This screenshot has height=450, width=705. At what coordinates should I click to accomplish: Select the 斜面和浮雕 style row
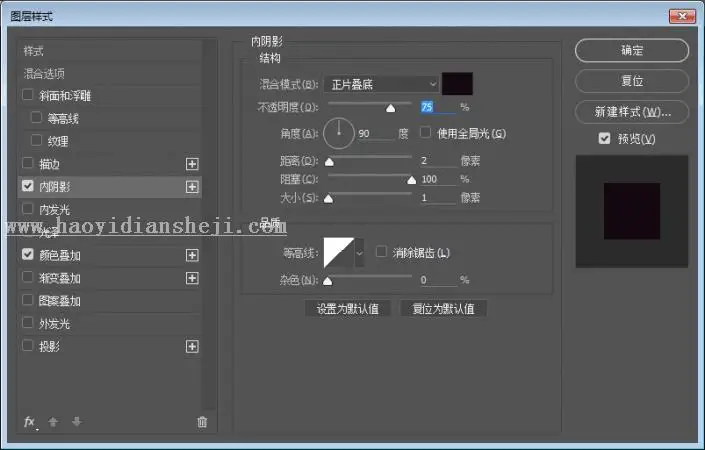110,96
